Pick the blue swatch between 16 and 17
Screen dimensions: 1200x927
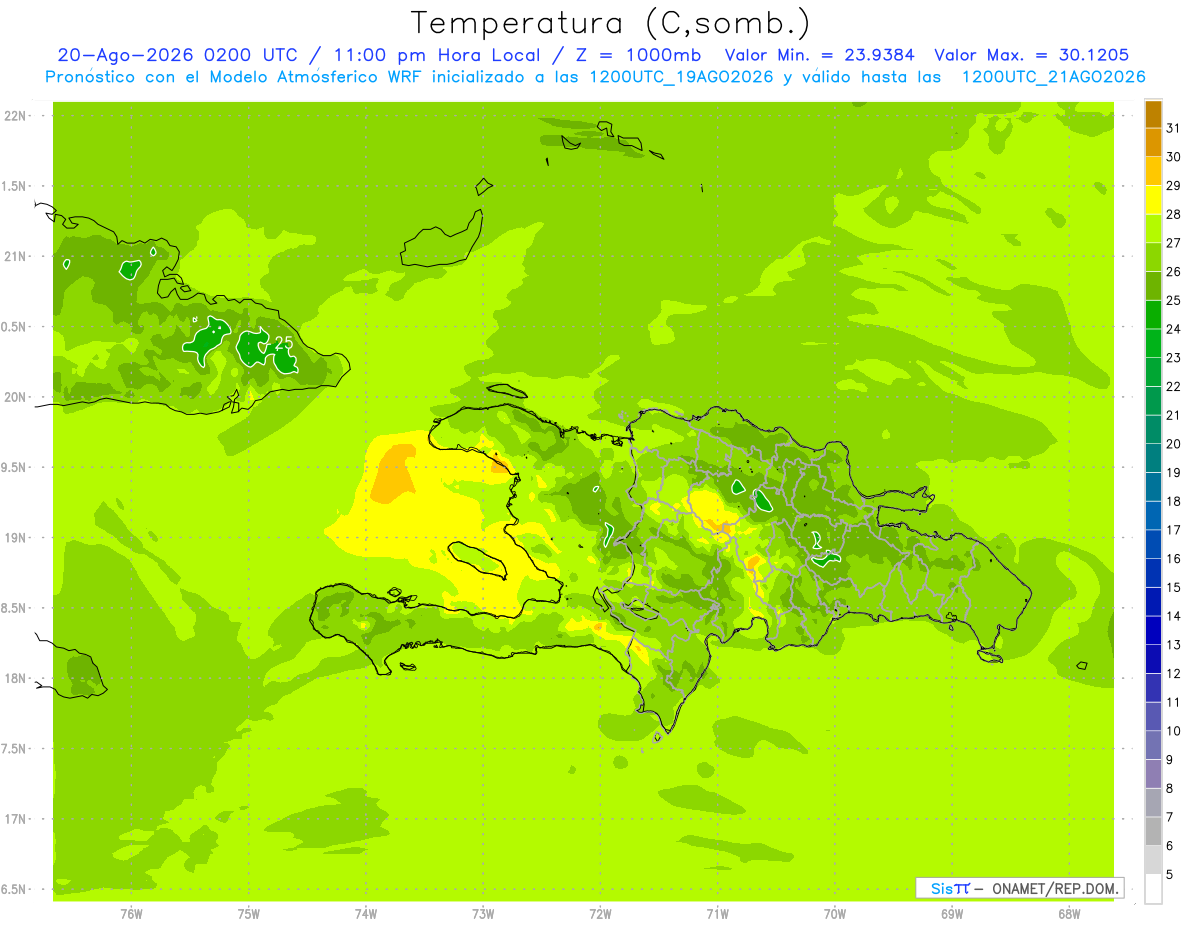(x=1153, y=544)
